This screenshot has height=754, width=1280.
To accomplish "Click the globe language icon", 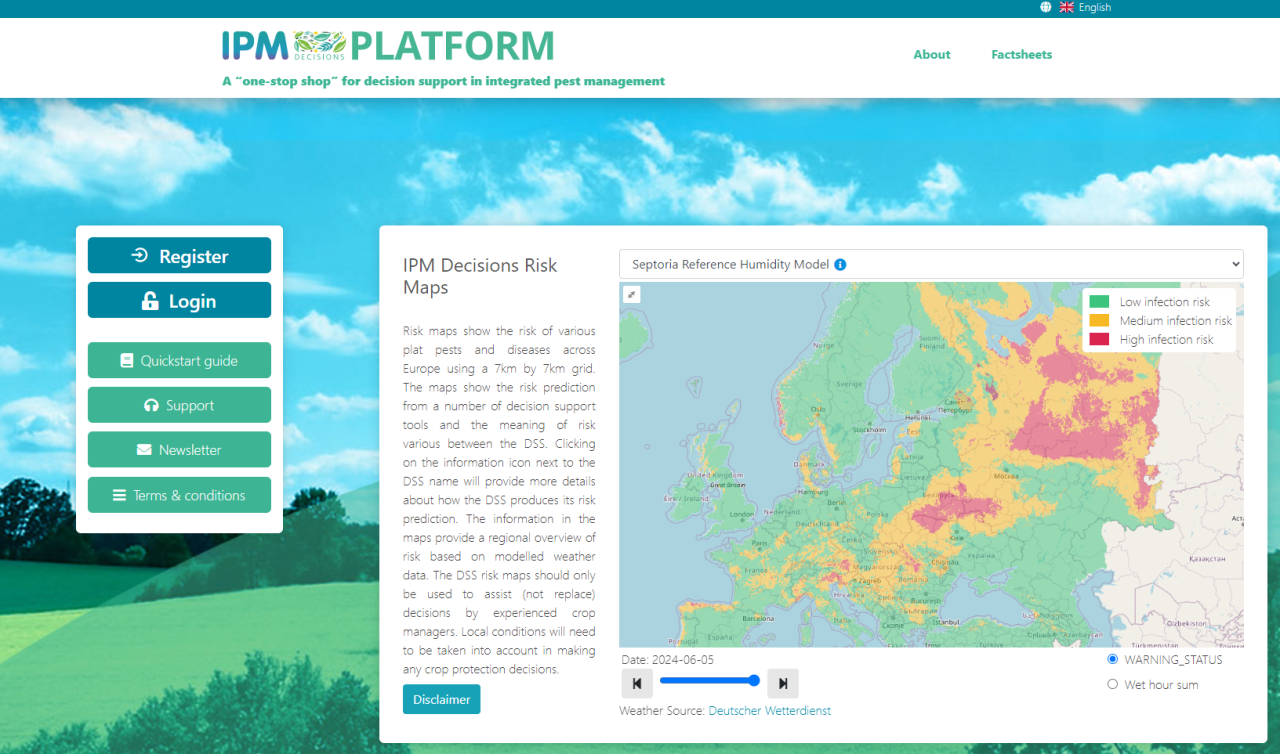I will [x=1046, y=7].
